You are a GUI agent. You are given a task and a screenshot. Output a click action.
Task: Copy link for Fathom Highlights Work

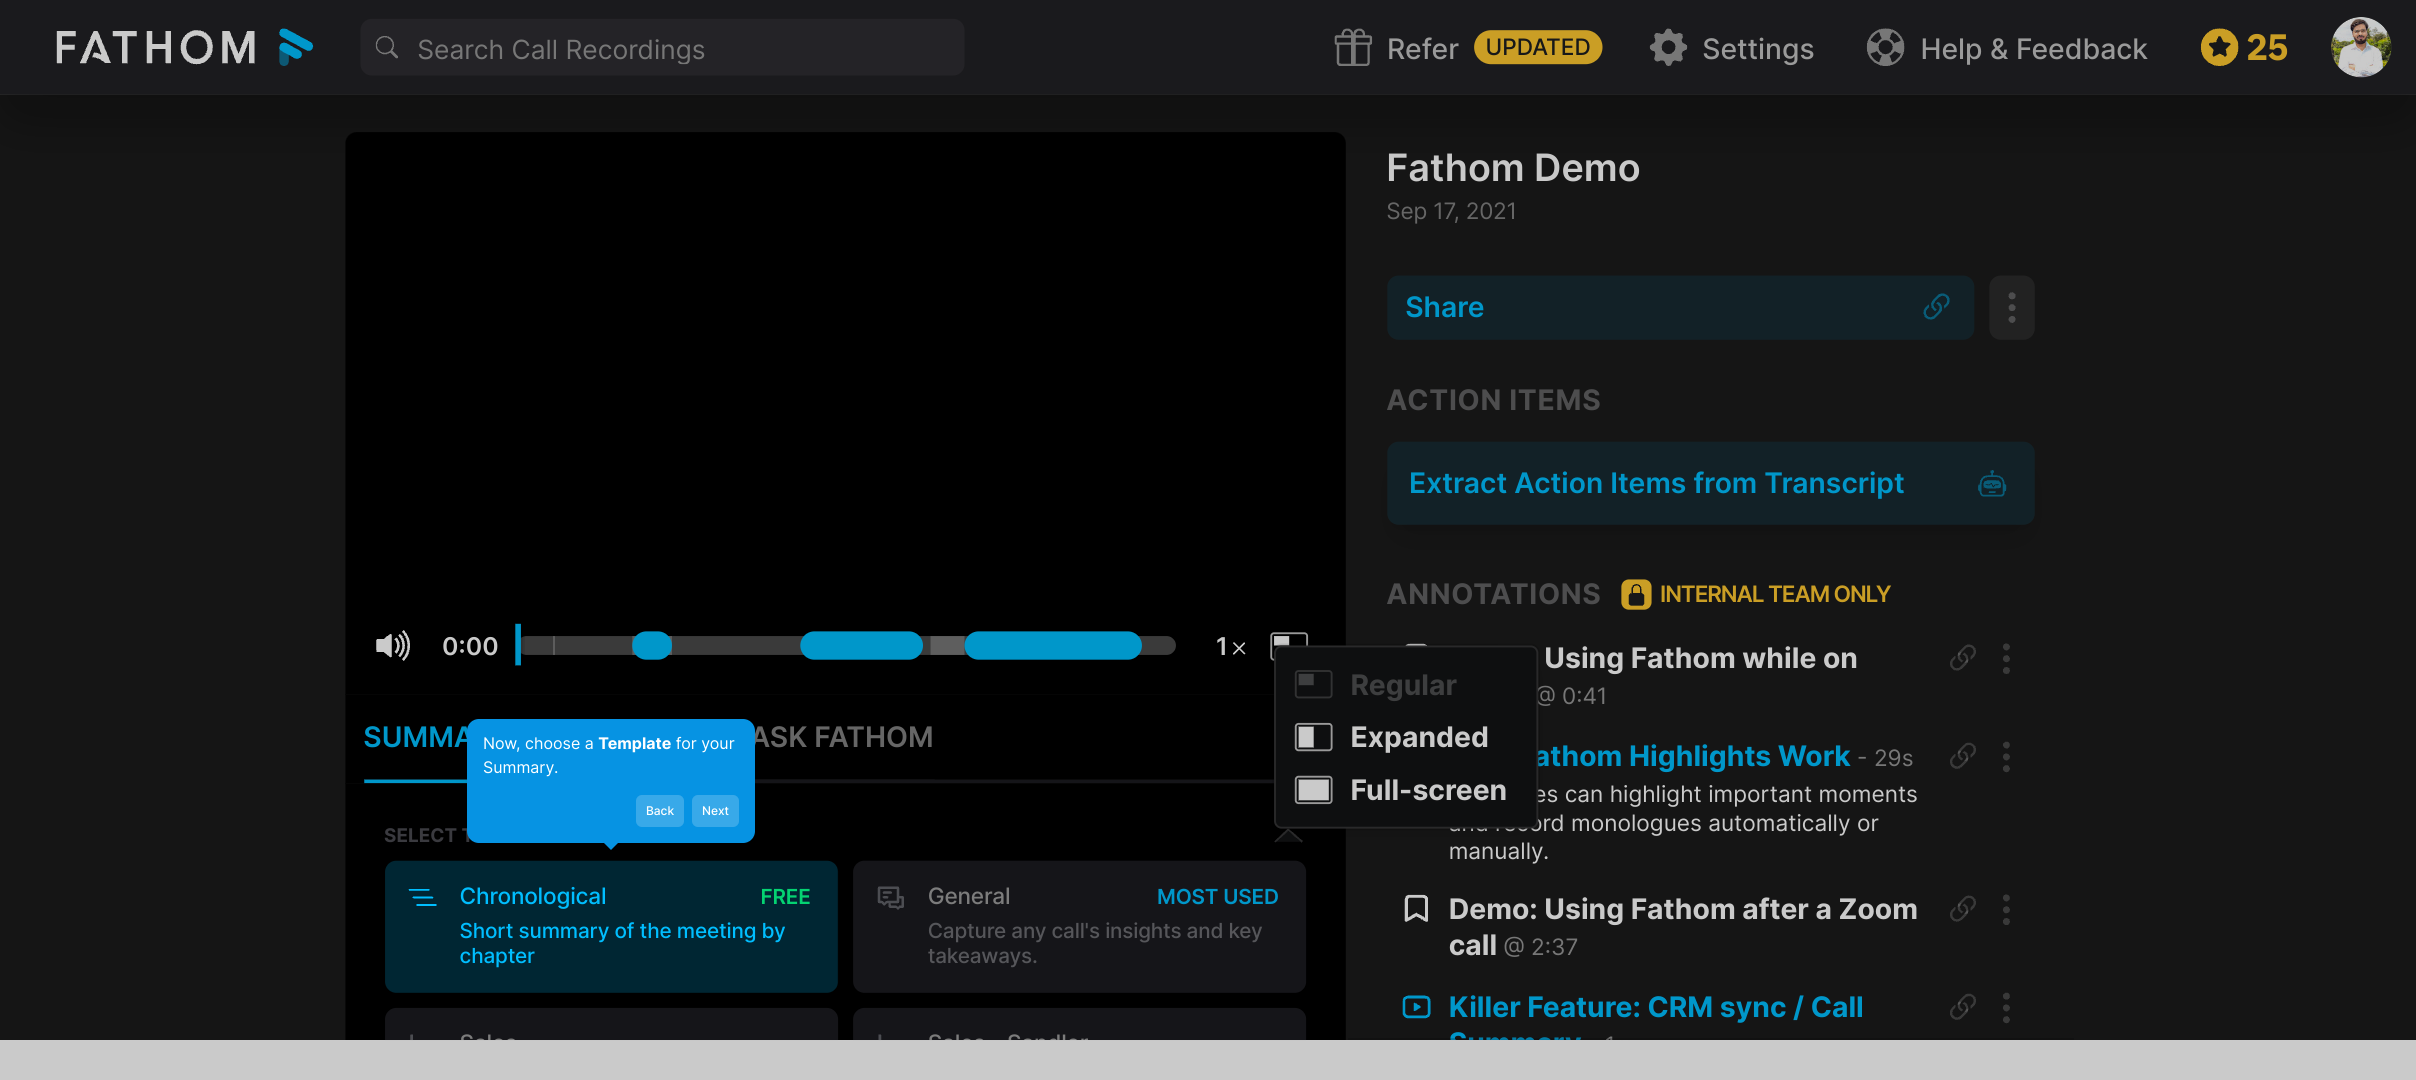click(x=1962, y=756)
